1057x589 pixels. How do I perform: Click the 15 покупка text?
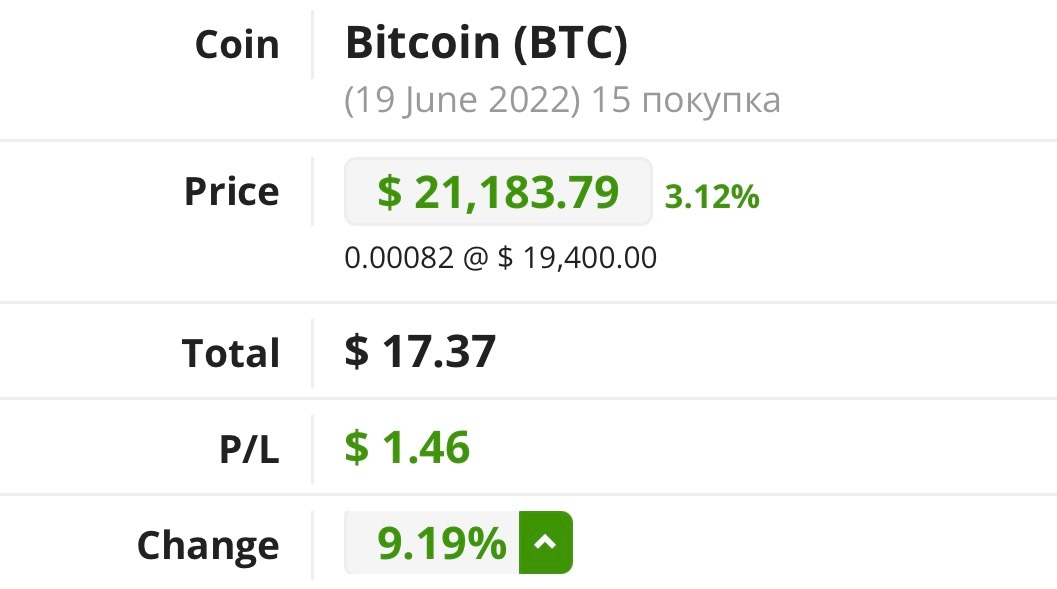[x=686, y=100]
